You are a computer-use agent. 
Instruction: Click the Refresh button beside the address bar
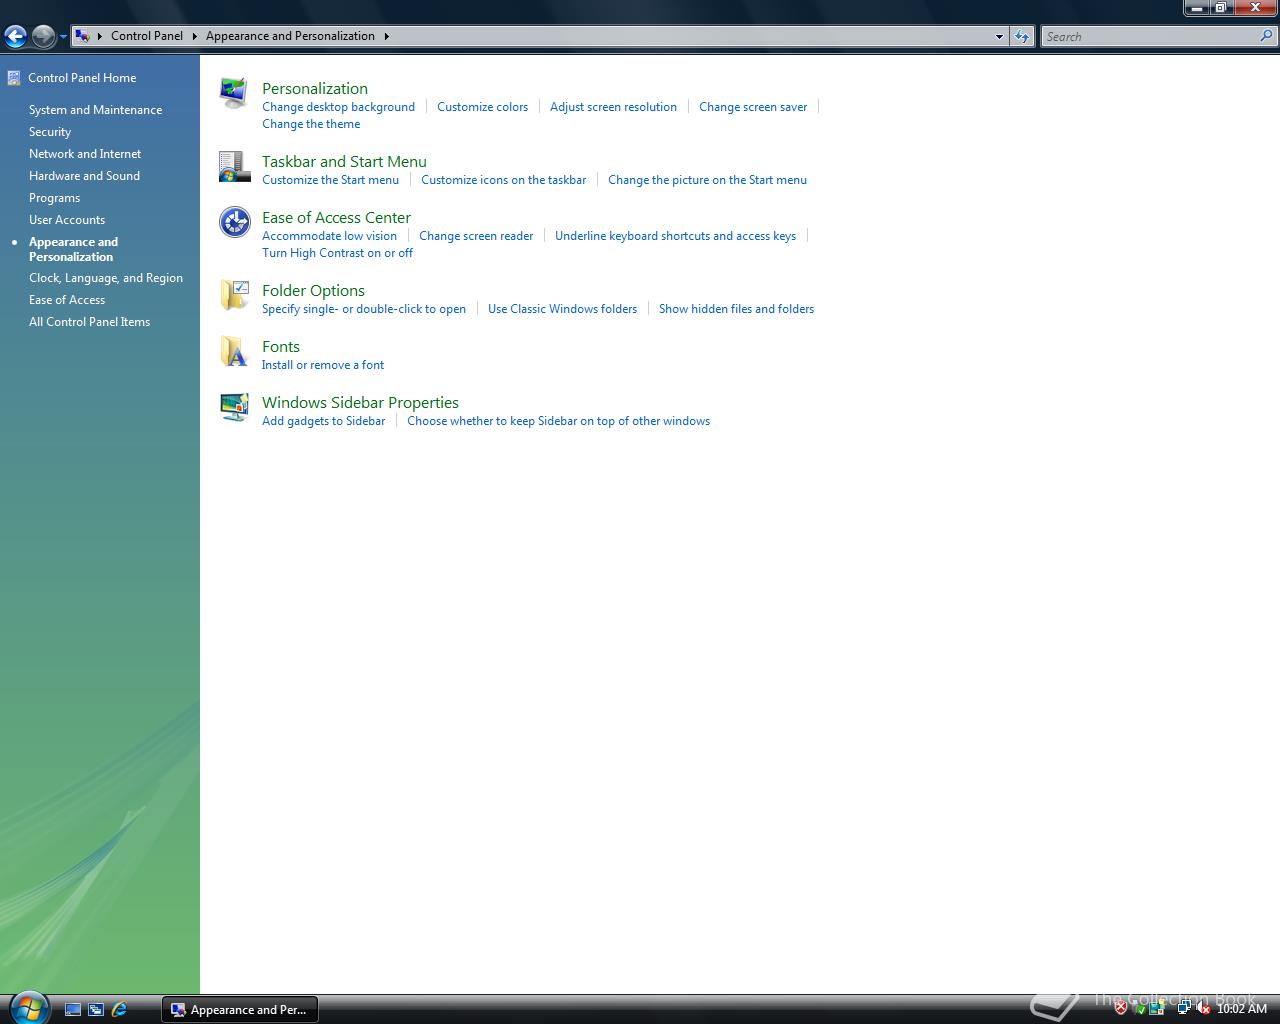(x=1021, y=36)
